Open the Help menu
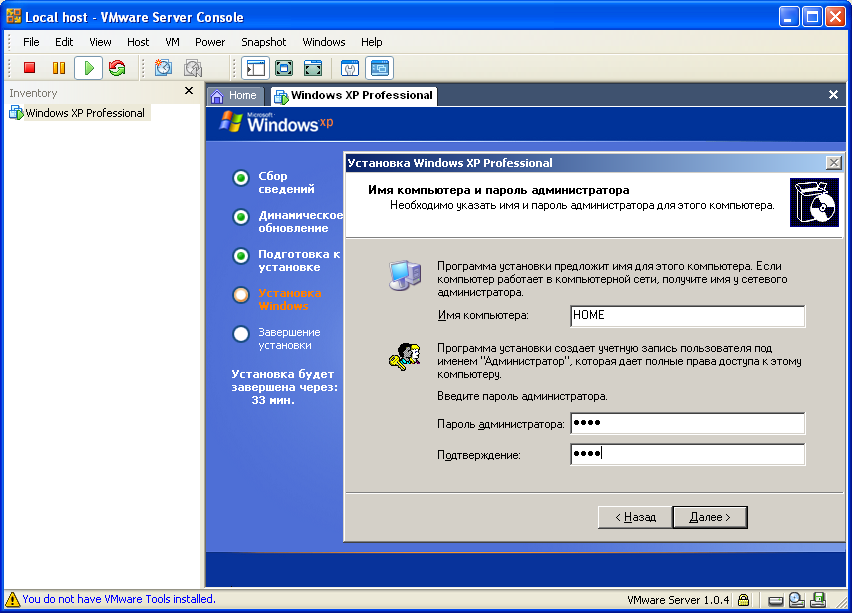Screen dimensions: 852x613 point(372,42)
